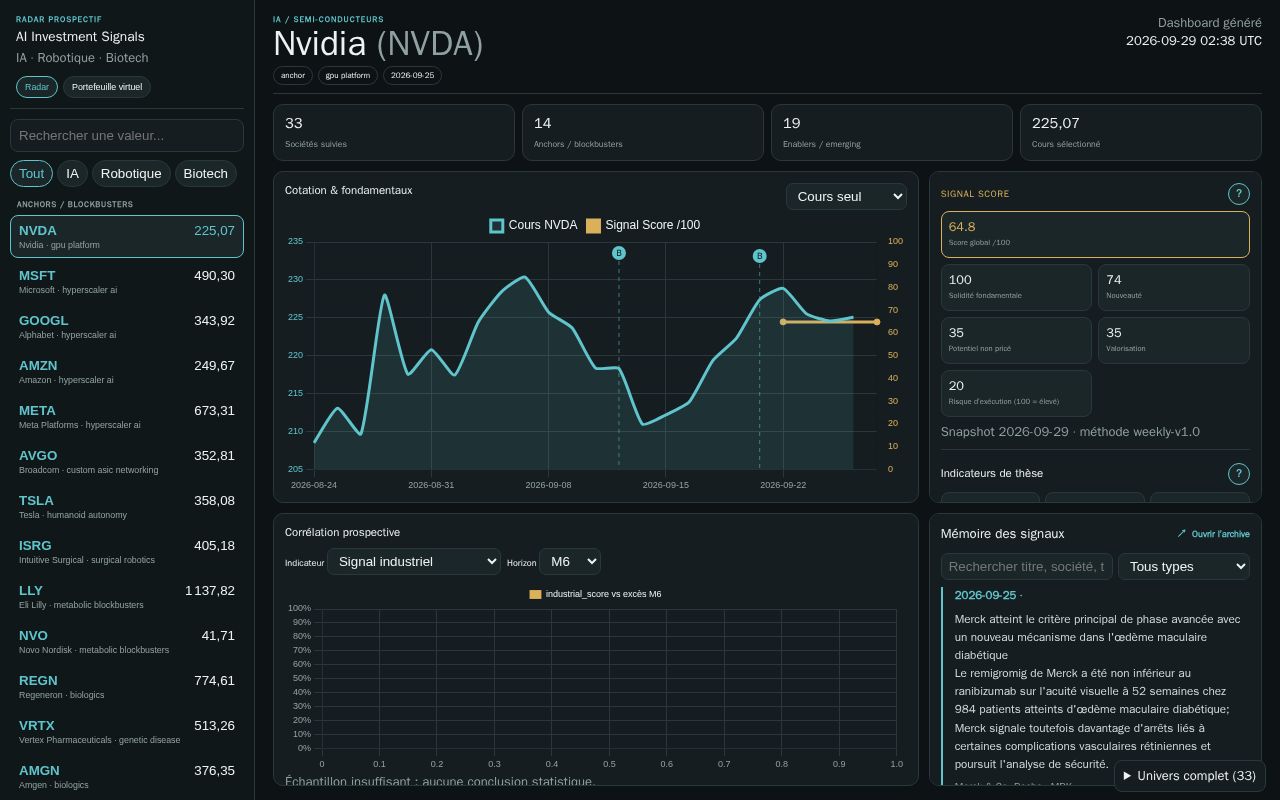This screenshot has height=800, width=1280.
Task: Click the Rechercher une valeur search field
Action: (127, 136)
